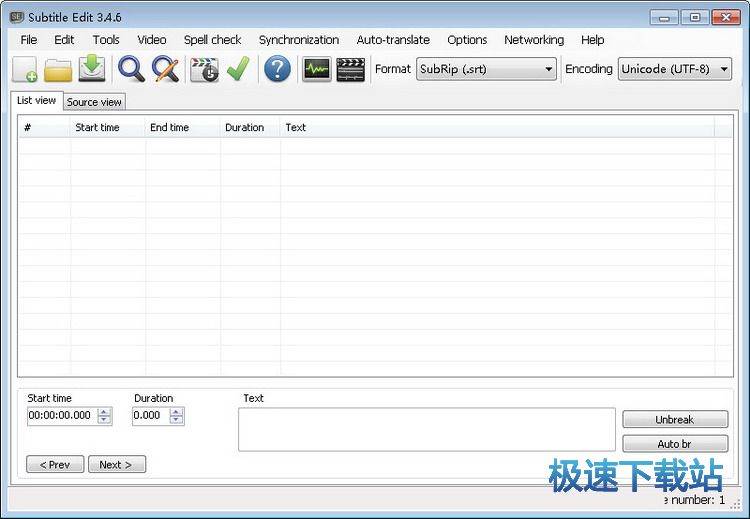Click the New subtitle file icon
This screenshot has width=750, height=519.
(25, 69)
